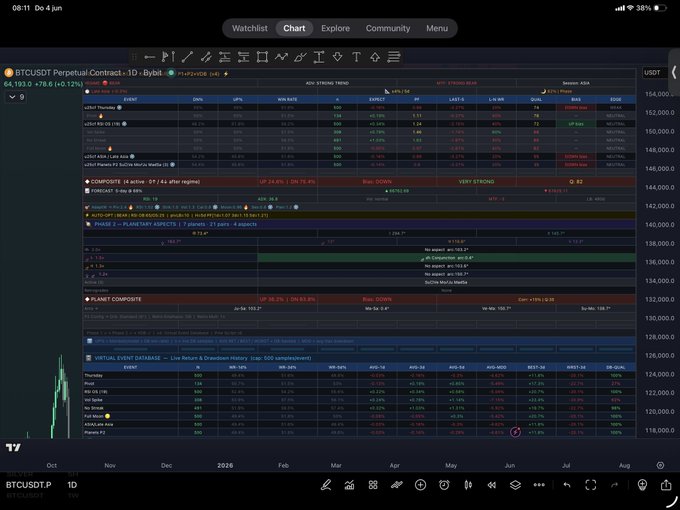Viewport: 680px width, 510px height.
Task: Open drawing tools with the pencil icon
Action: pyautogui.click(x=326, y=485)
